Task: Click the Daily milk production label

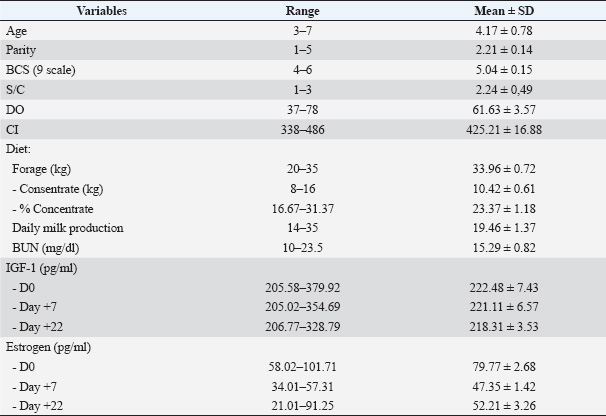Action: tap(63, 227)
